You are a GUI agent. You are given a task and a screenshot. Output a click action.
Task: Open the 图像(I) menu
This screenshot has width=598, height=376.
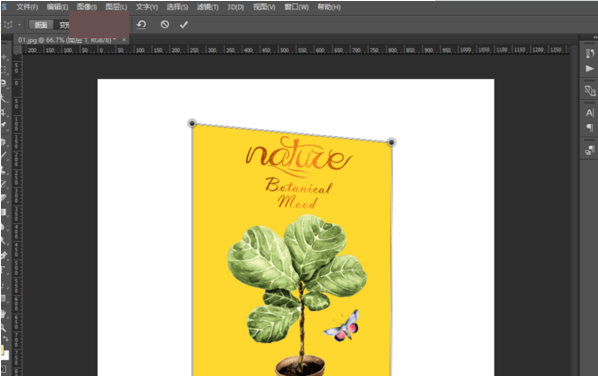[87, 7]
